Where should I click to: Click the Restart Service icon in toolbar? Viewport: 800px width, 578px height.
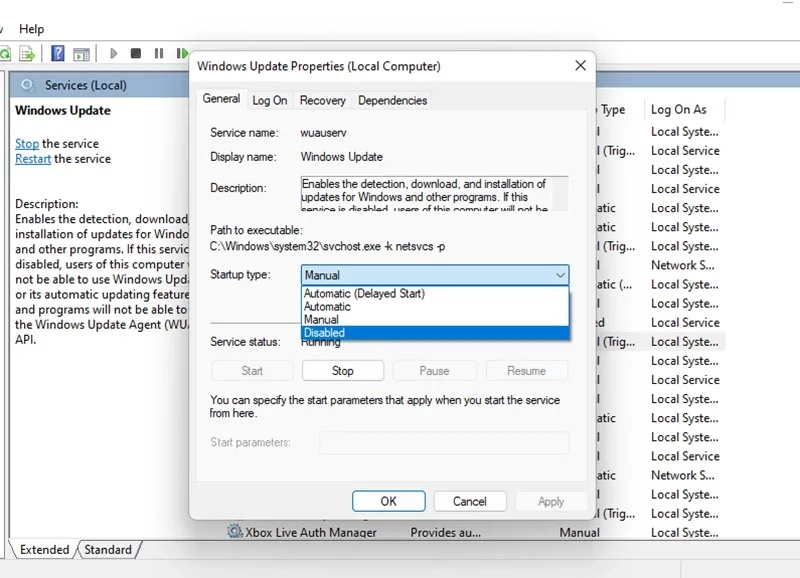[182, 53]
